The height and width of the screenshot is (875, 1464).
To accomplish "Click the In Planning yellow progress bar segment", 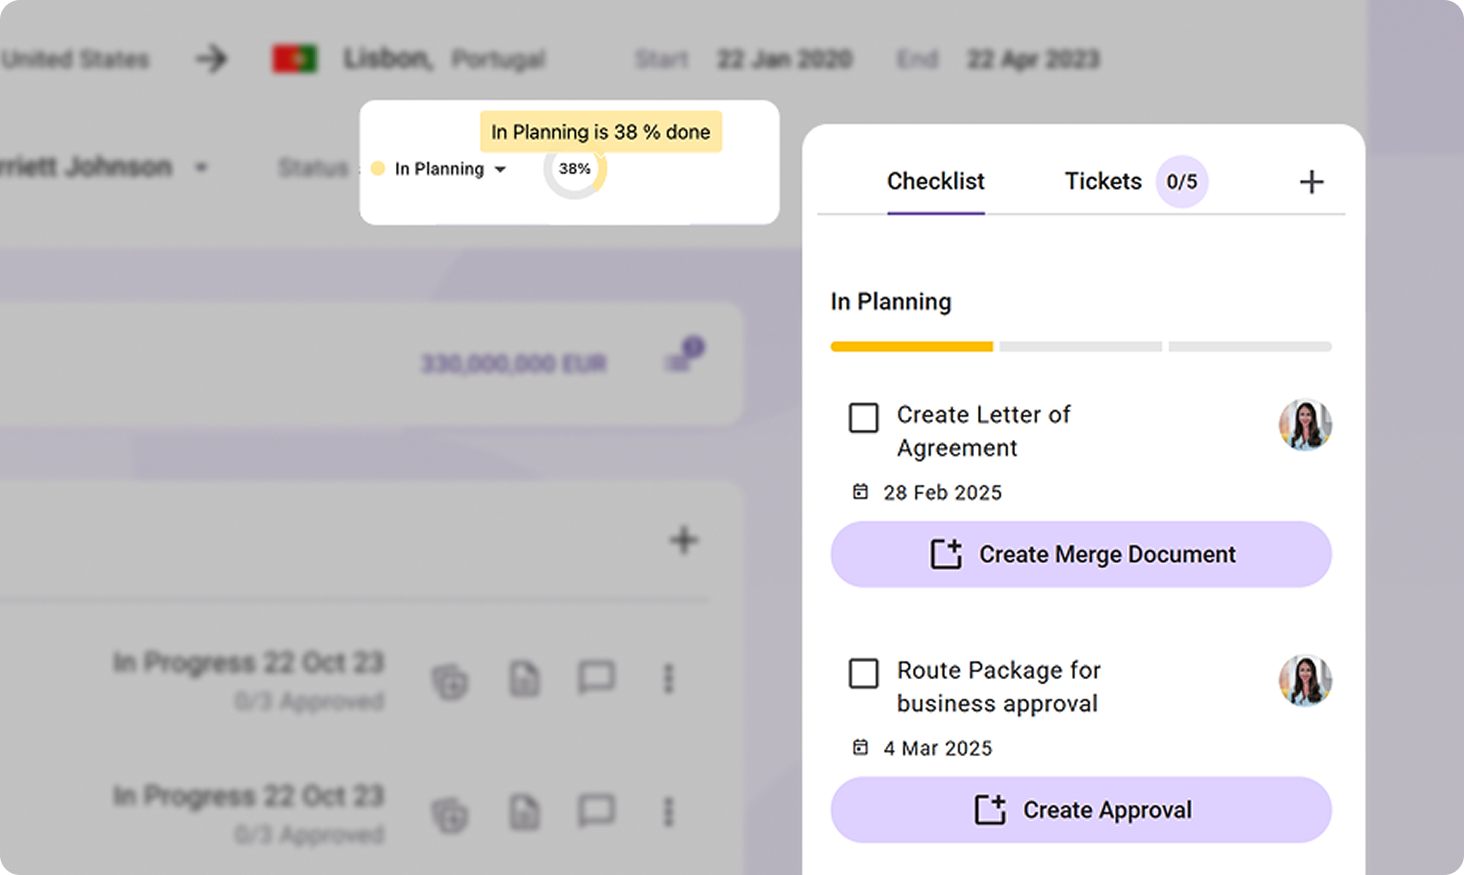I will (x=911, y=347).
